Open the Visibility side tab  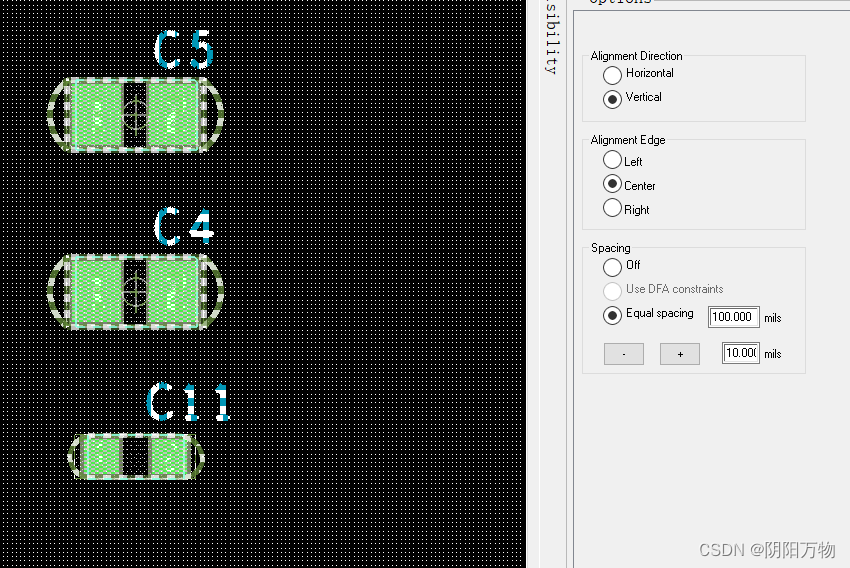coord(551,38)
